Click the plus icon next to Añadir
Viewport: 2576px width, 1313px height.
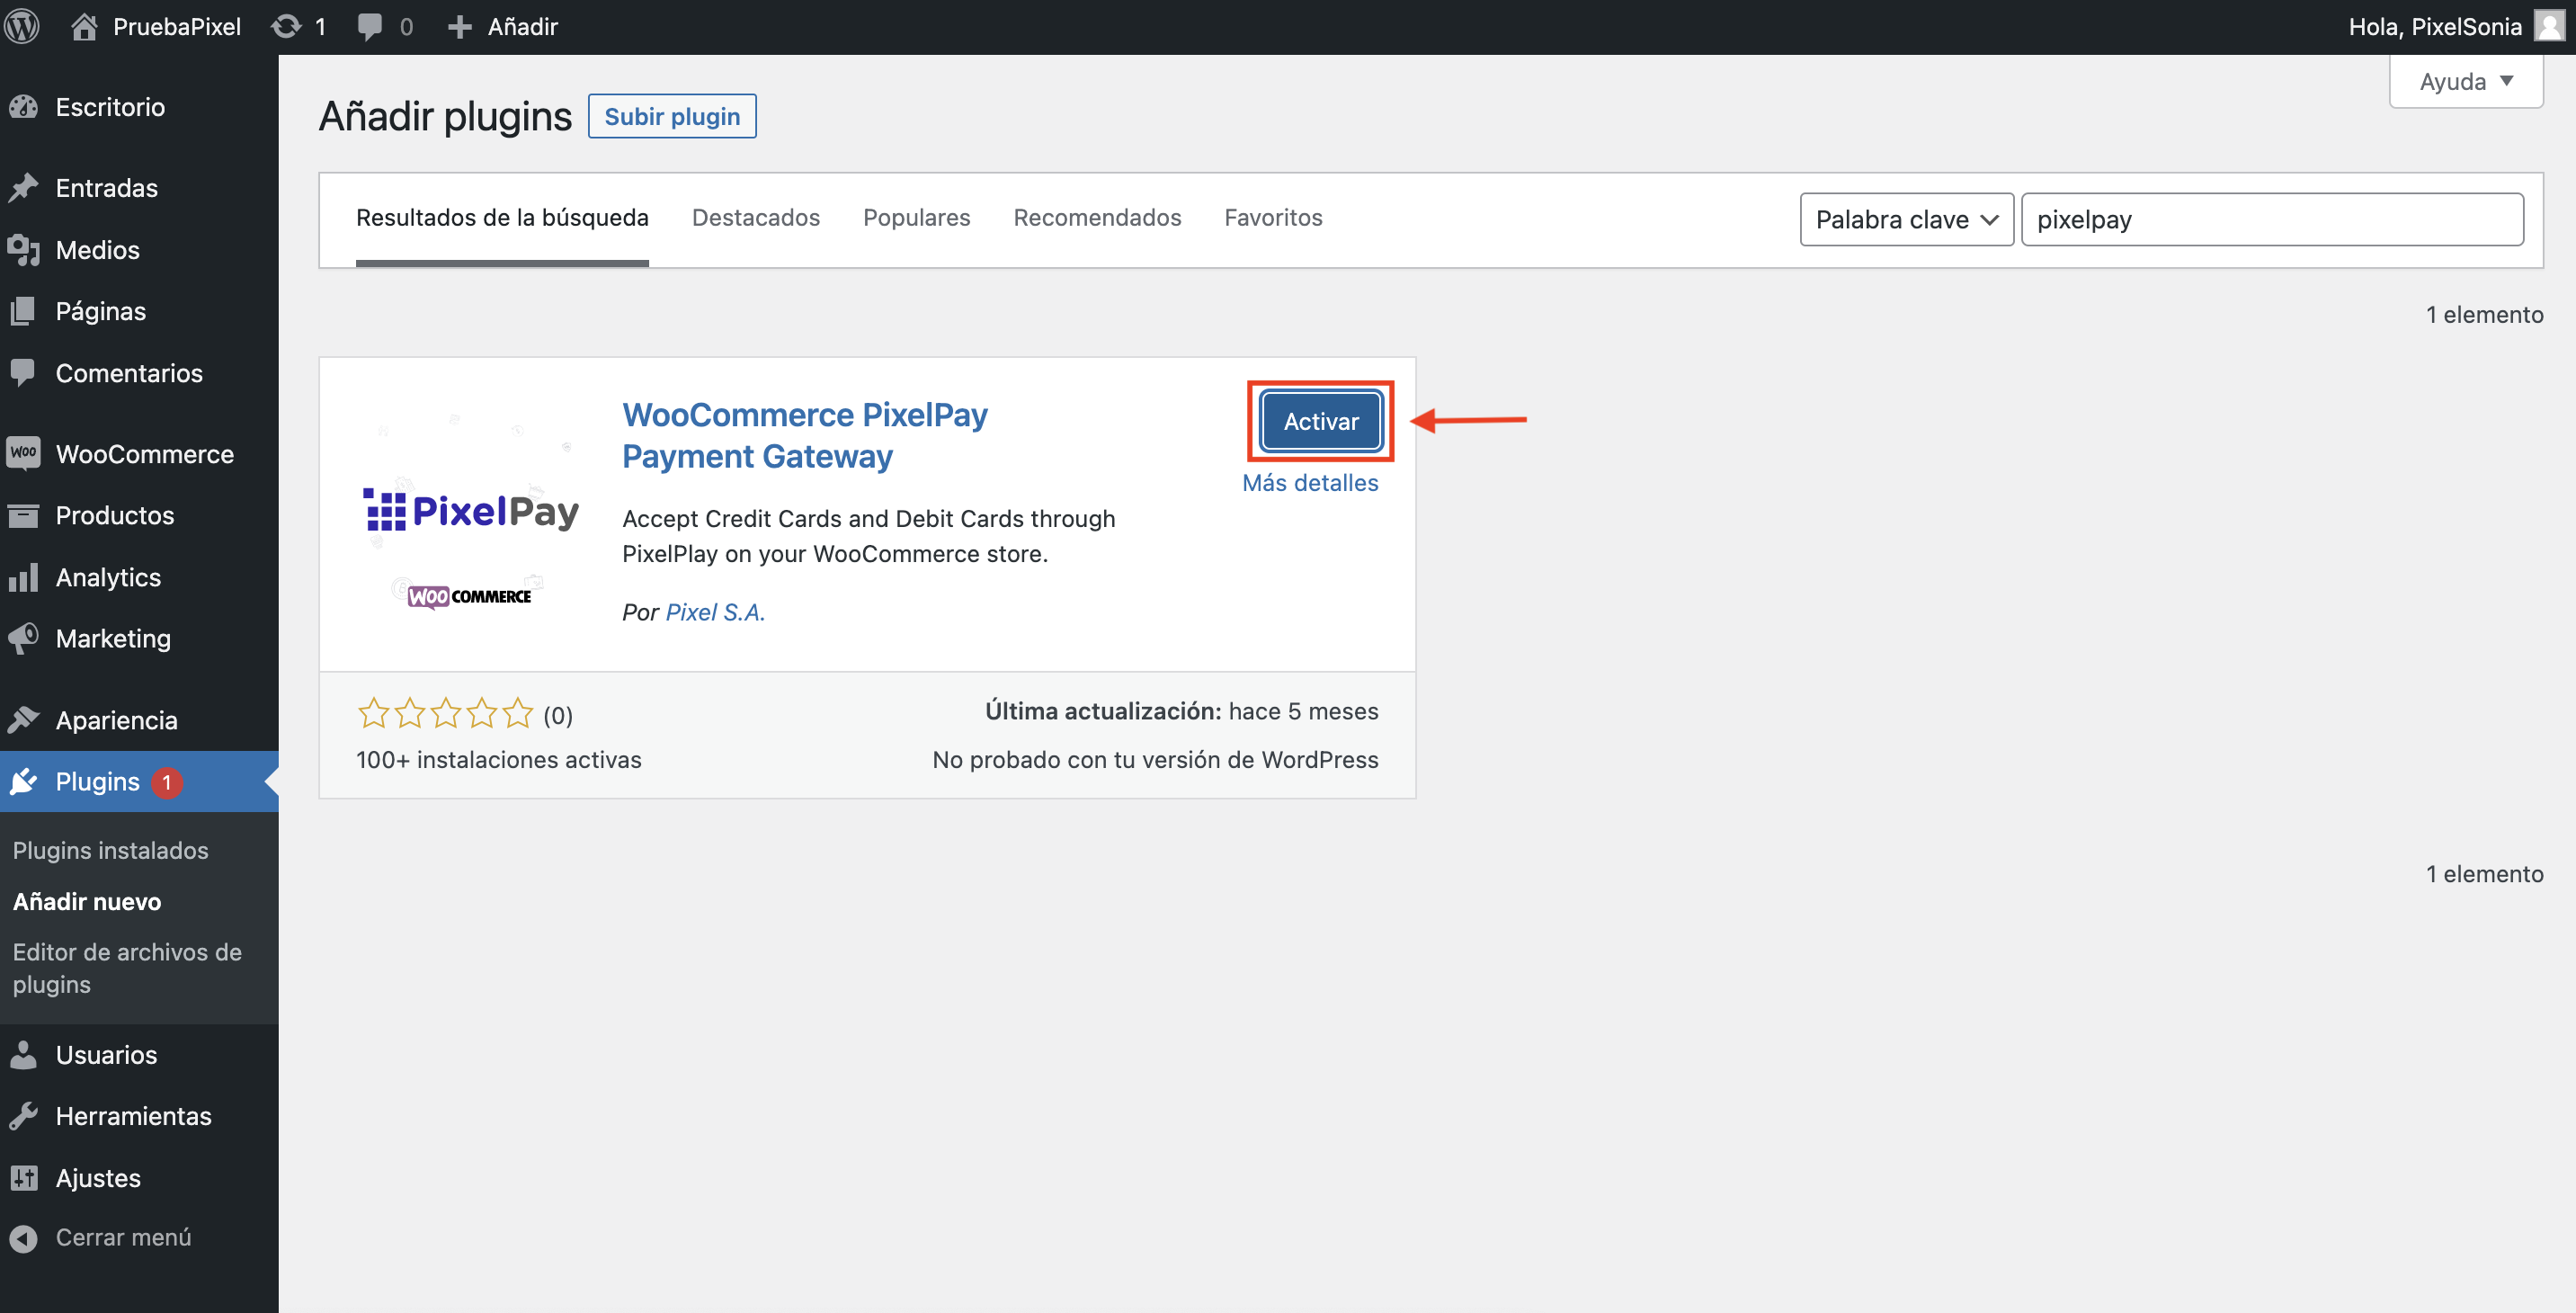[459, 27]
